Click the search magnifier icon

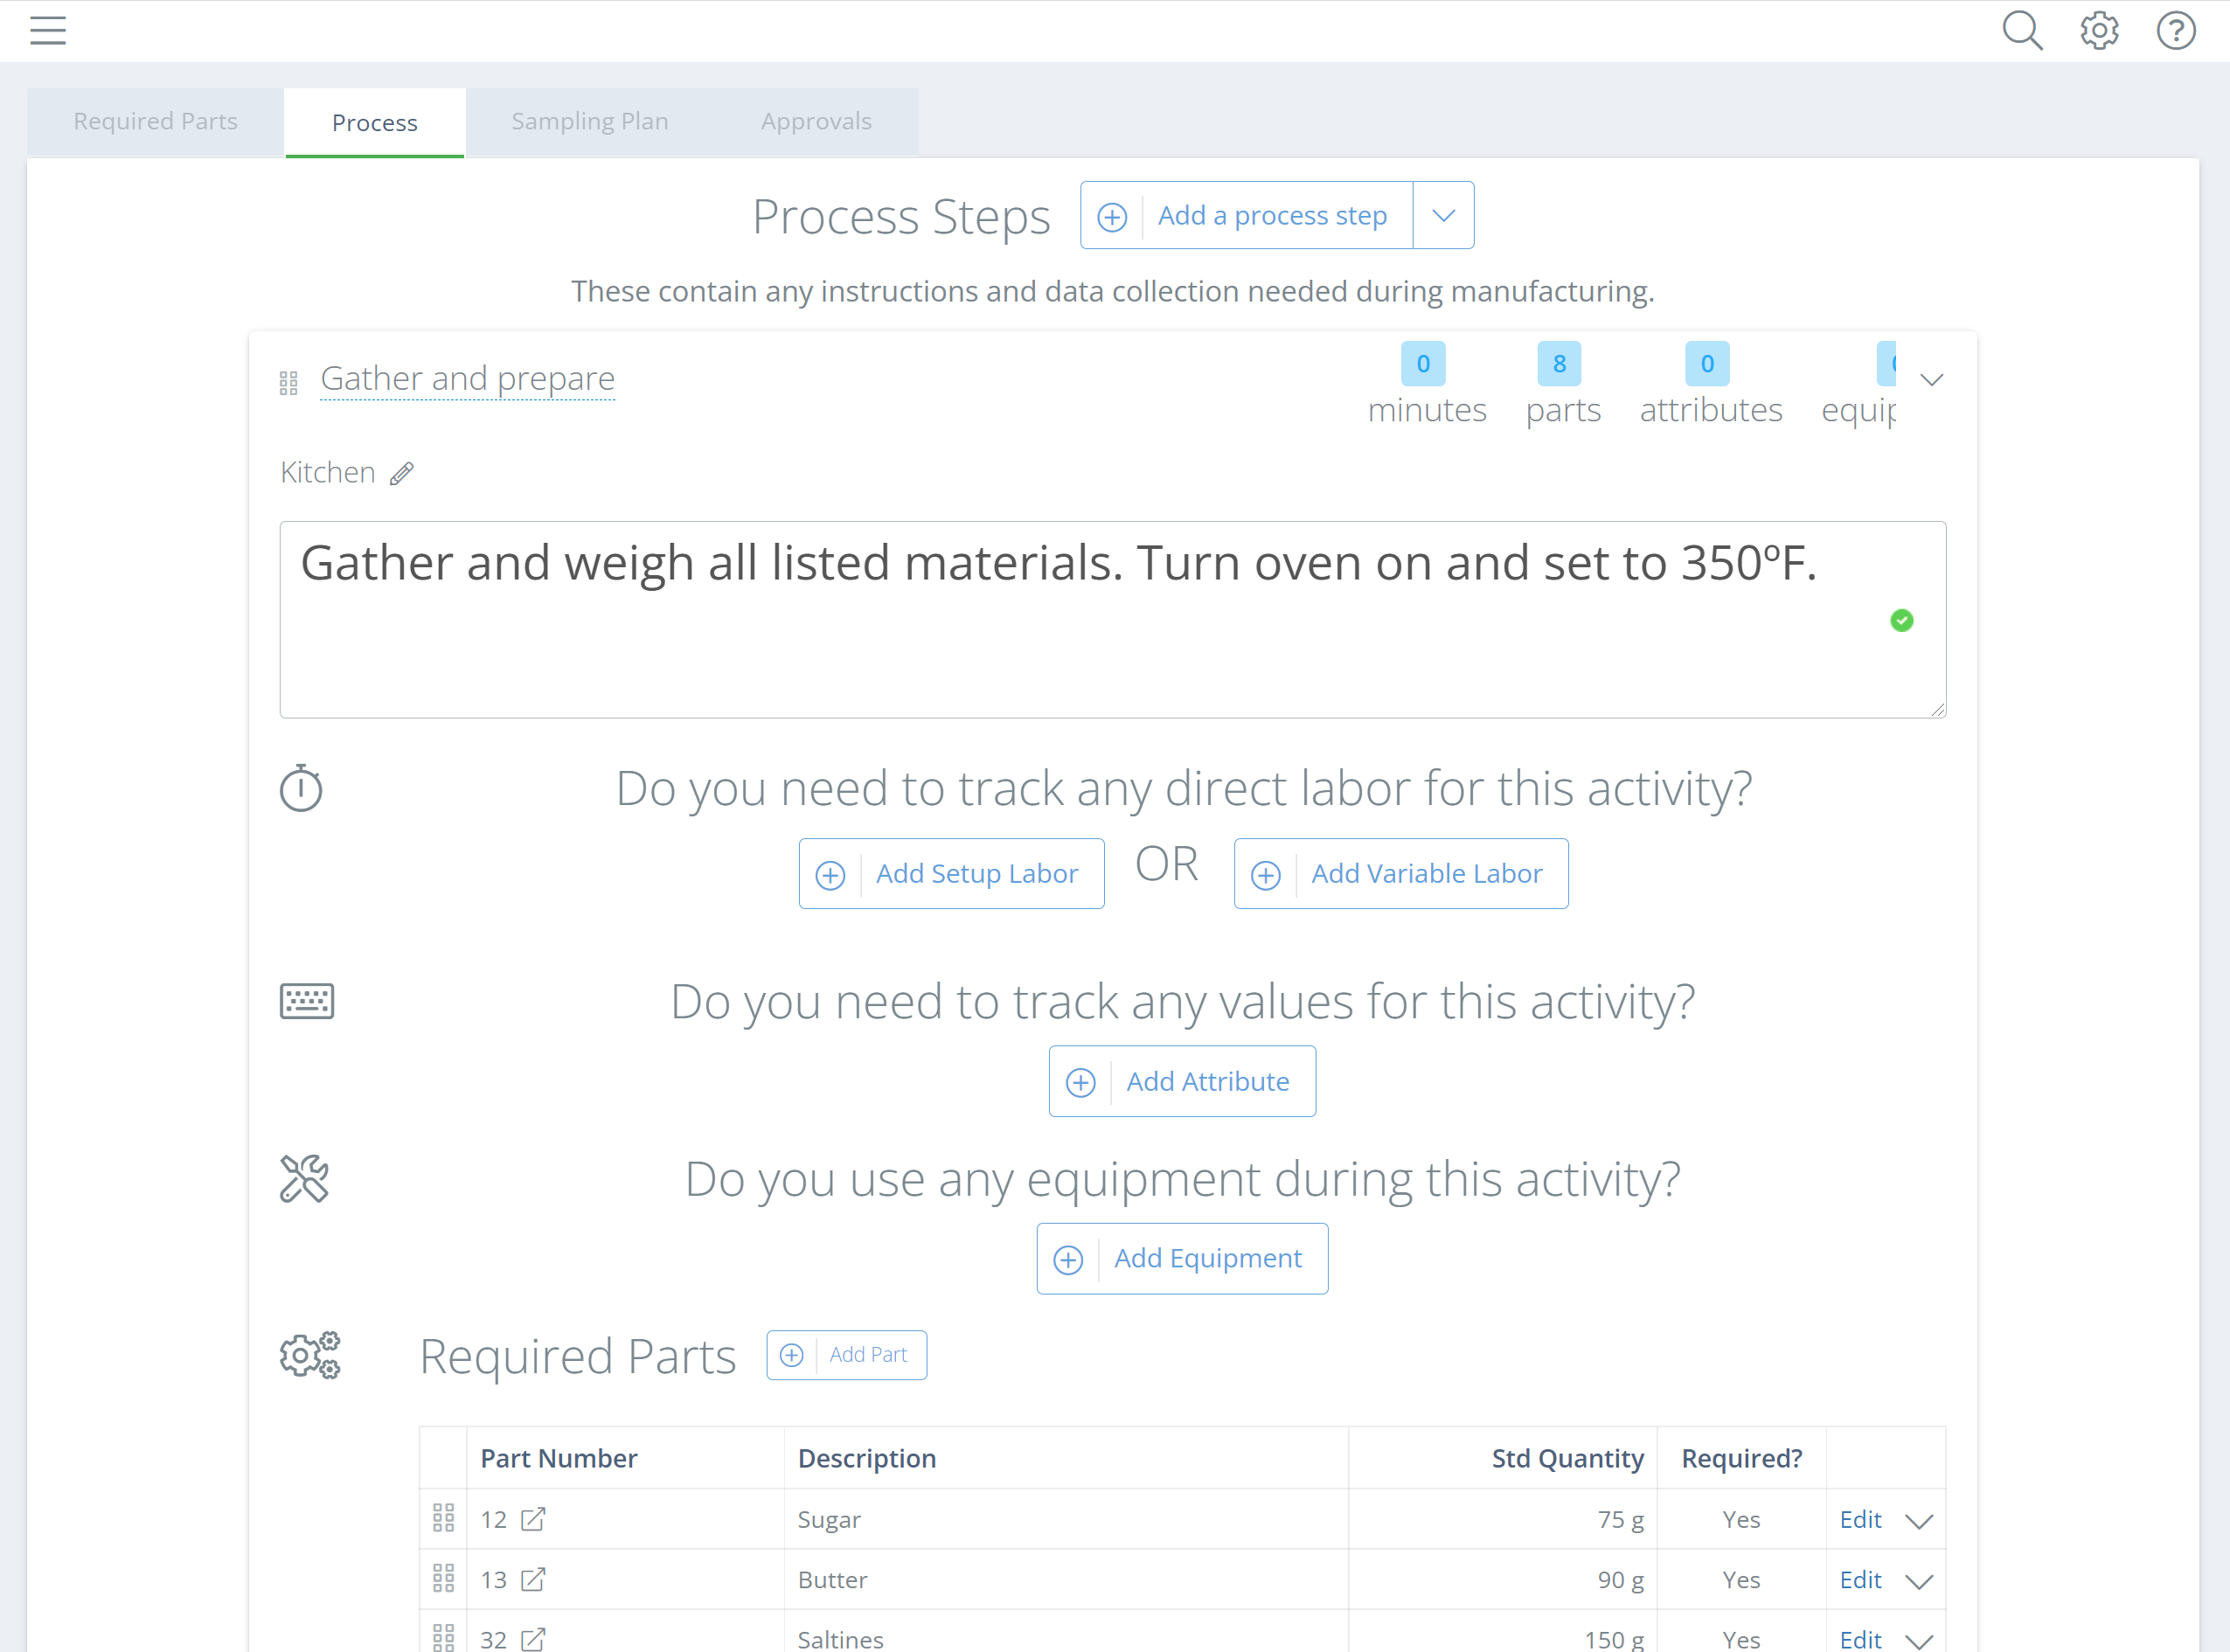coord(2021,31)
